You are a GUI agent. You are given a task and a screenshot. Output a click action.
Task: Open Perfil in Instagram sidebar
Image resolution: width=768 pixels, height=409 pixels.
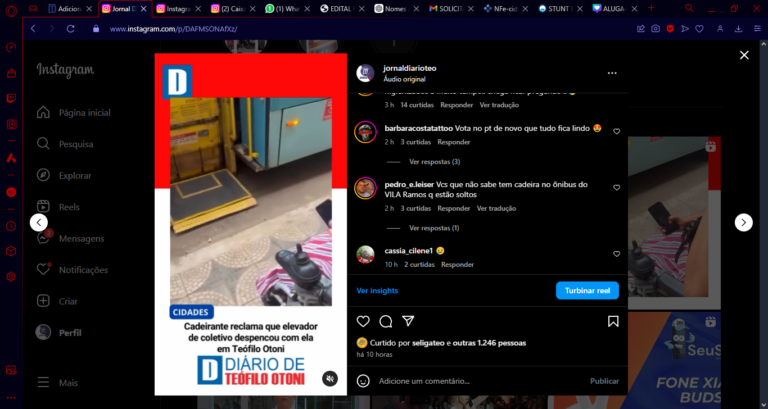pyautogui.click(x=59, y=333)
